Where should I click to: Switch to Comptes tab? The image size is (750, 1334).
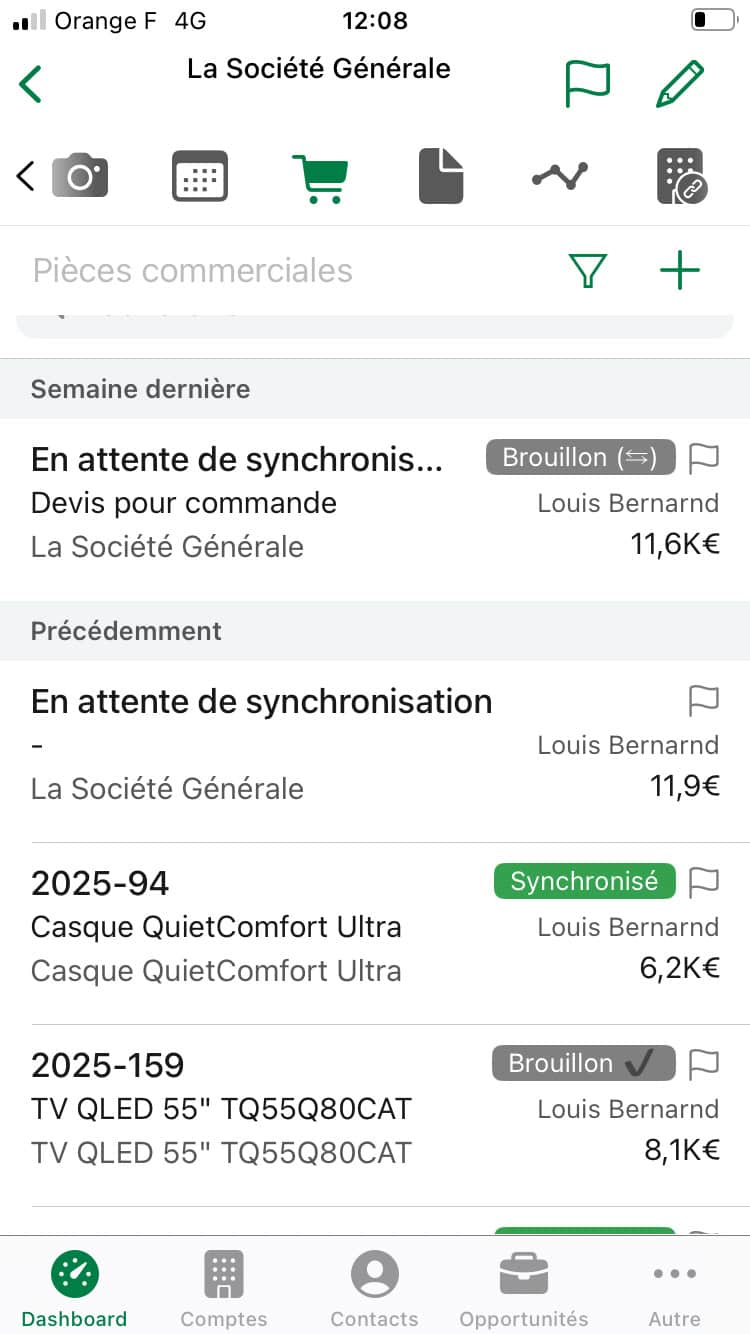[224, 1288]
